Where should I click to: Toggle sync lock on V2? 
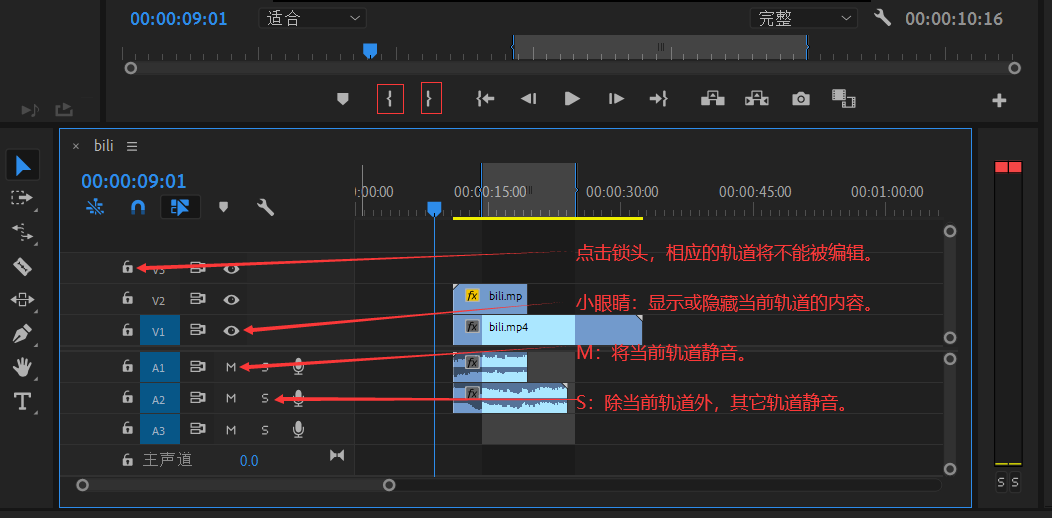tap(197, 299)
